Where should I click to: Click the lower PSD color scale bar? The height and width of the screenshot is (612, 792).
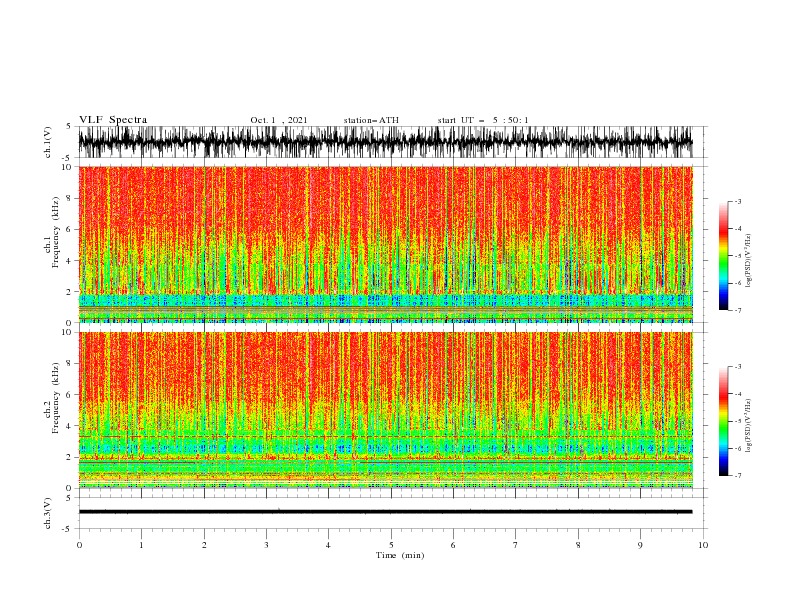coord(724,421)
